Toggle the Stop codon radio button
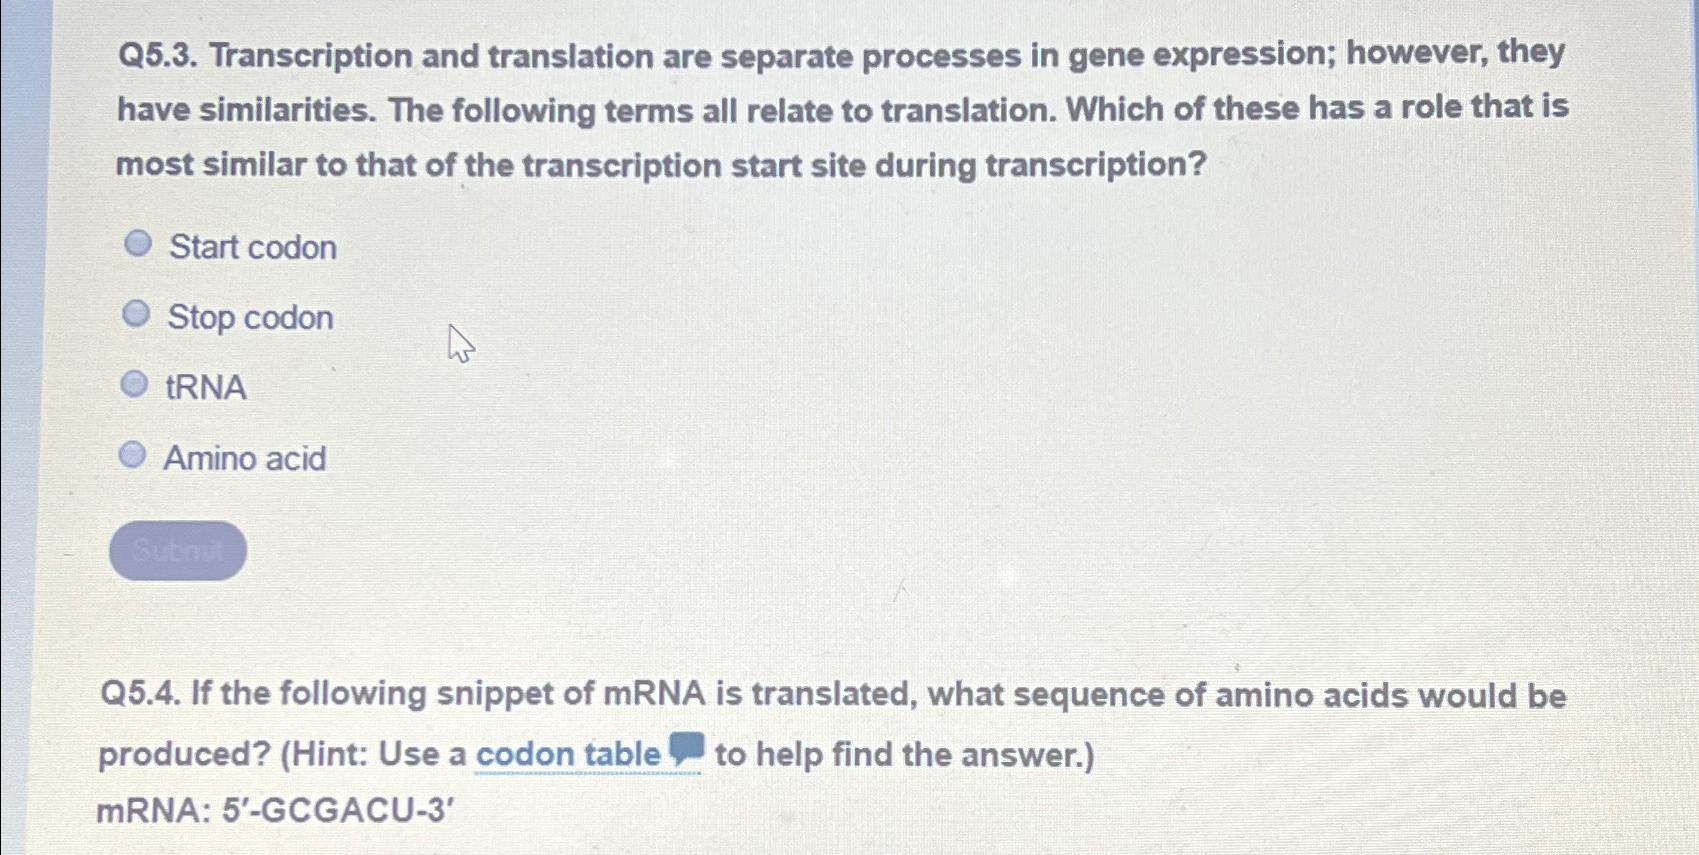The width and height of the screenshot is (1699, 855). [137, 313]
